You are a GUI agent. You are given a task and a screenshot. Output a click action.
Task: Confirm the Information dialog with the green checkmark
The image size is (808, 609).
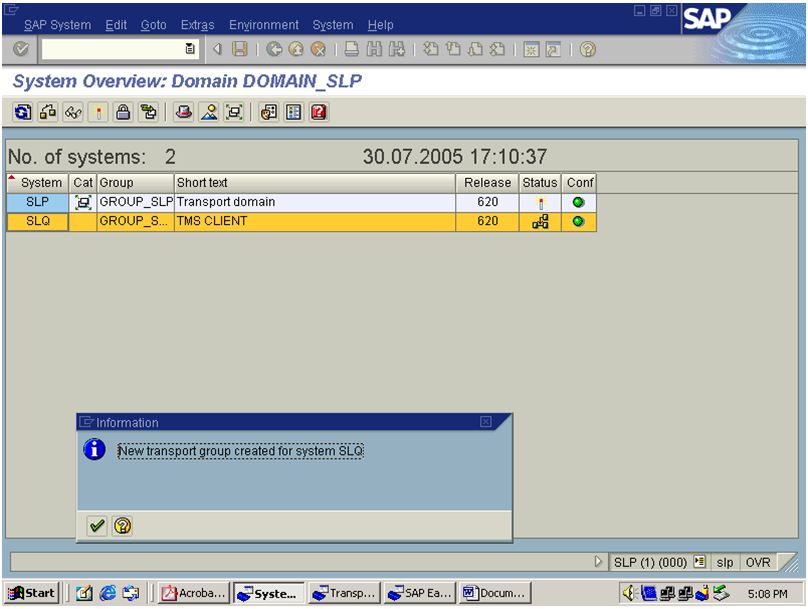[97, 526]
